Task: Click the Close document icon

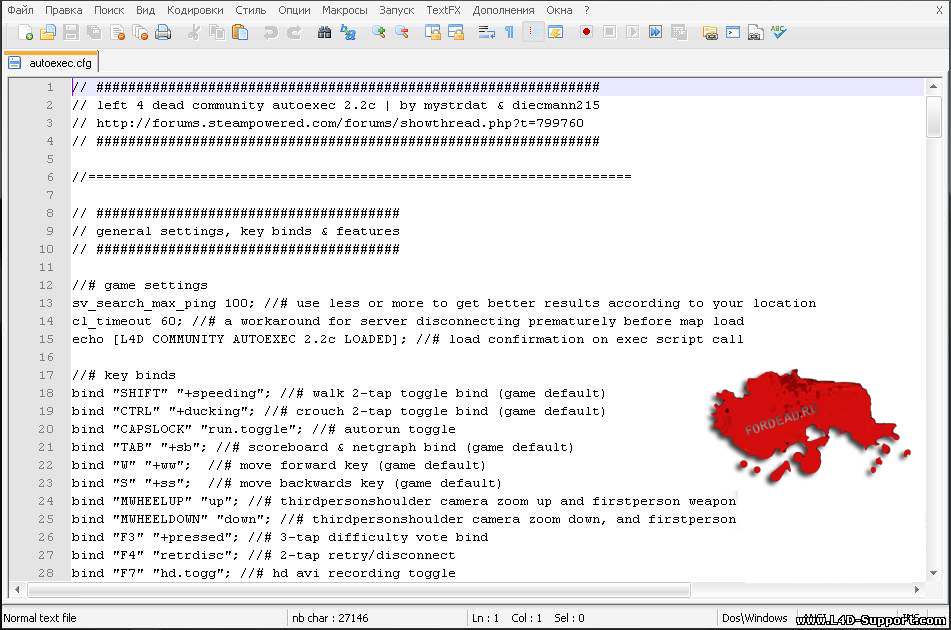Action: click(x=118, y=32)
